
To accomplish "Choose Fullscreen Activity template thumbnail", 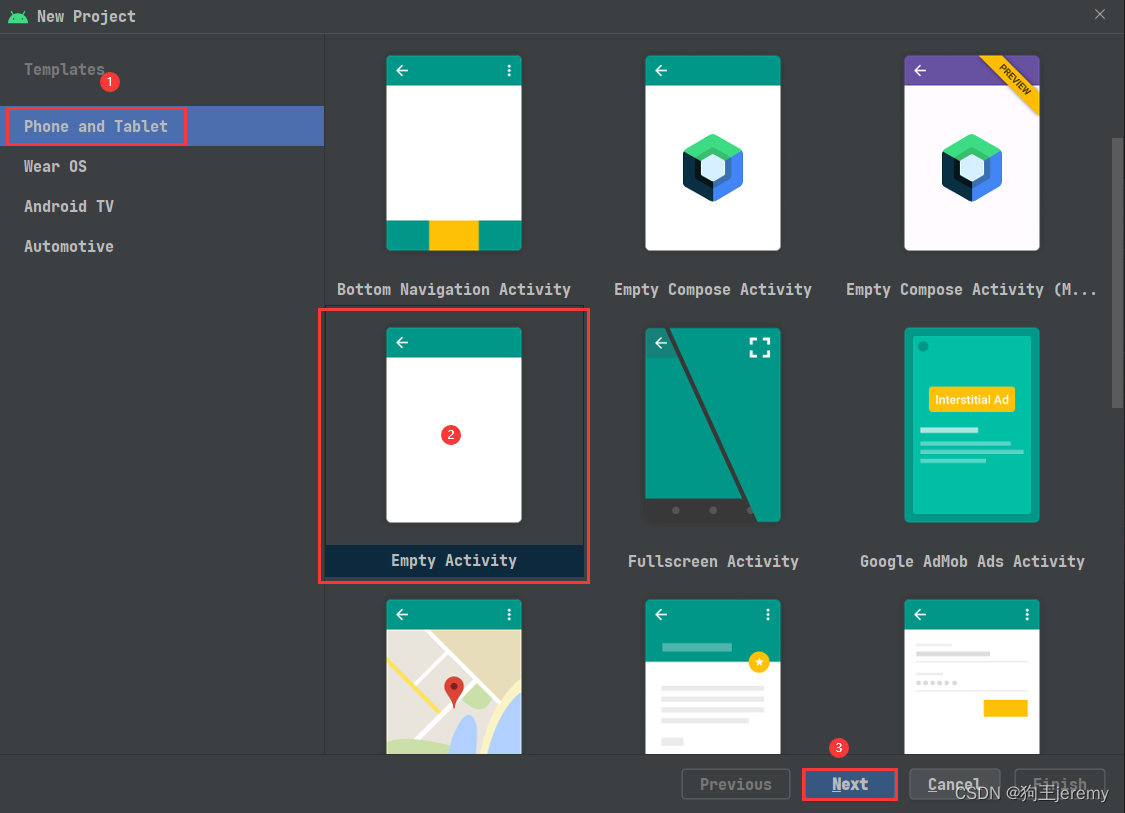I will [x=712, y=425].
